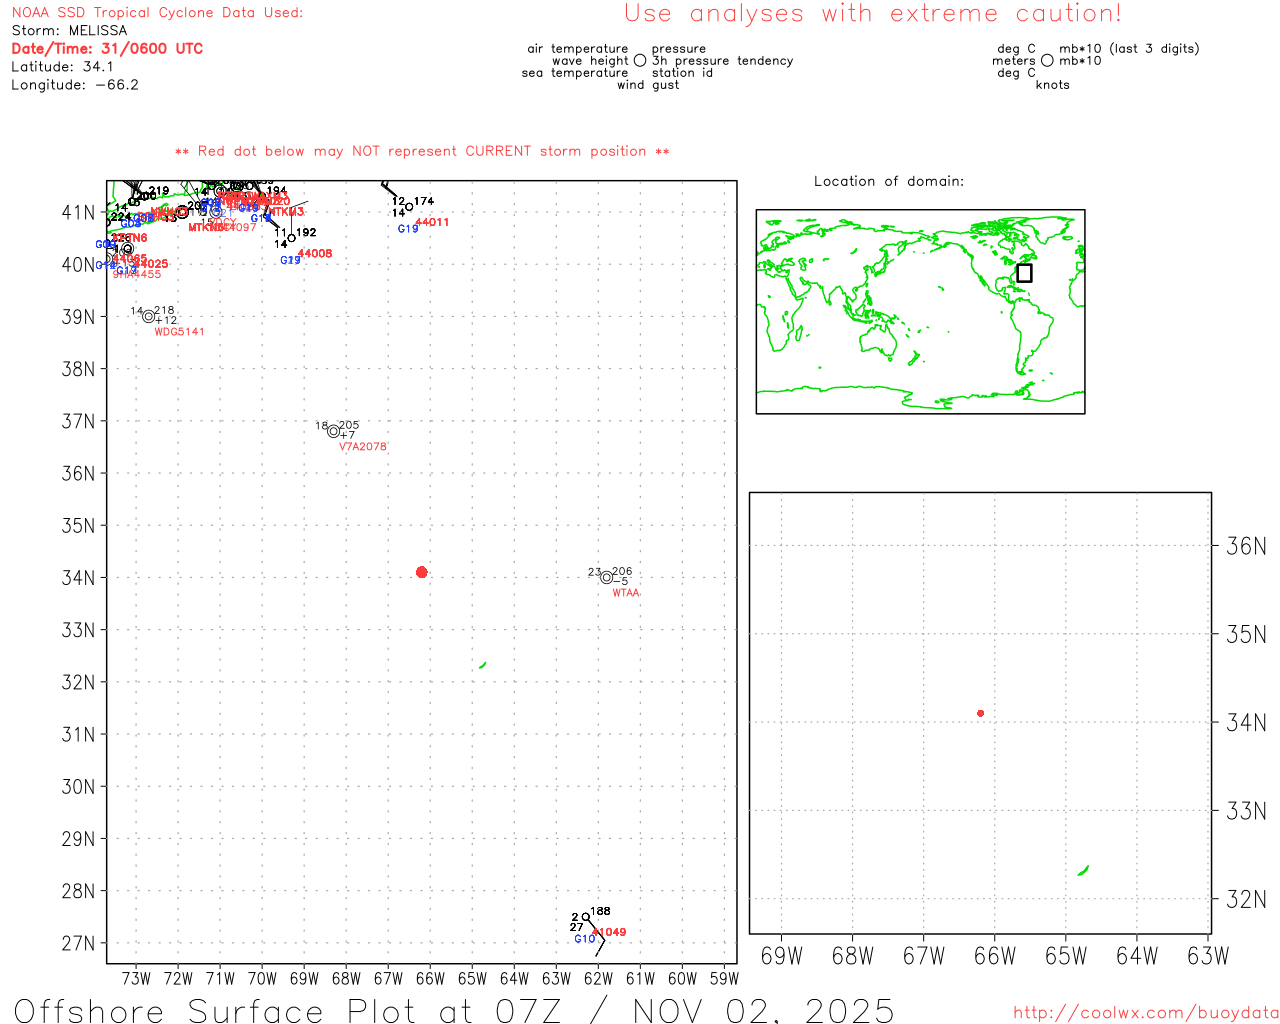Click the black domain rectangle on world map
1280x1024 pixels.
pos(1024,273)
